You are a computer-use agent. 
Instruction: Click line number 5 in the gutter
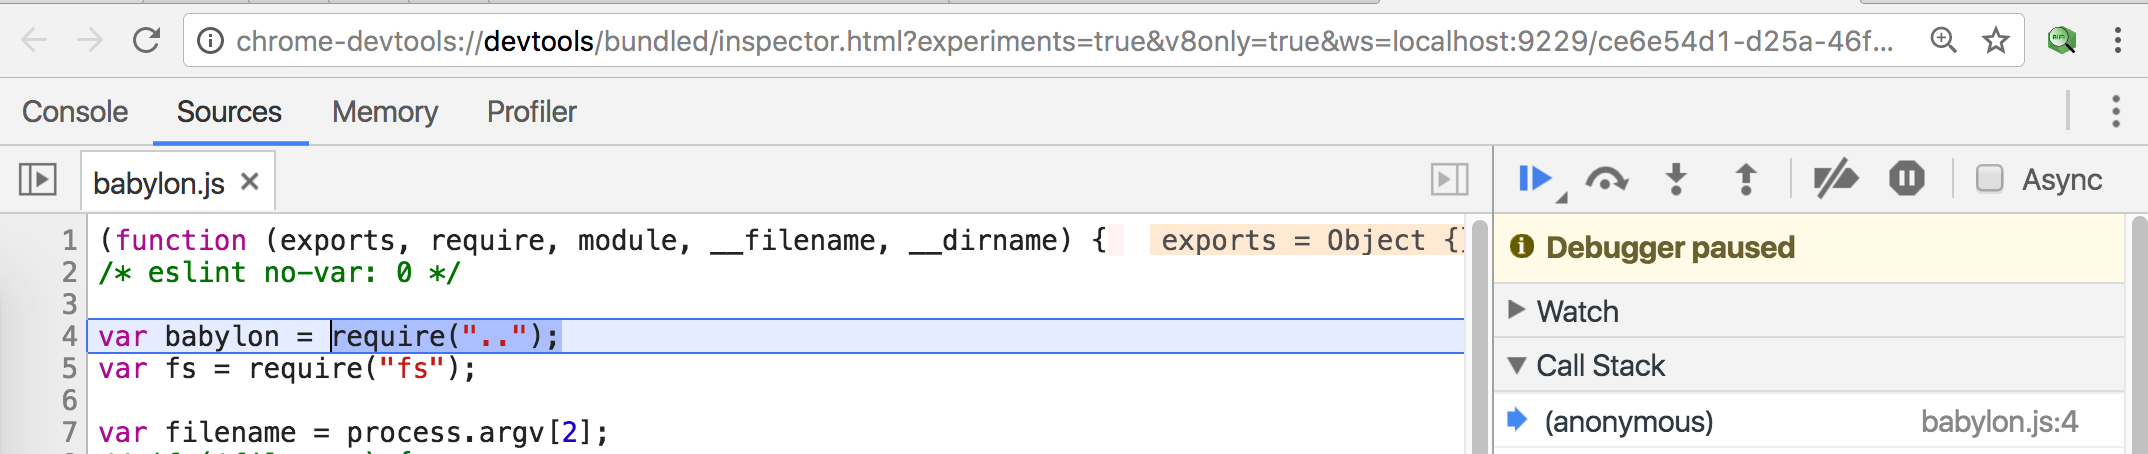point(69,368)
